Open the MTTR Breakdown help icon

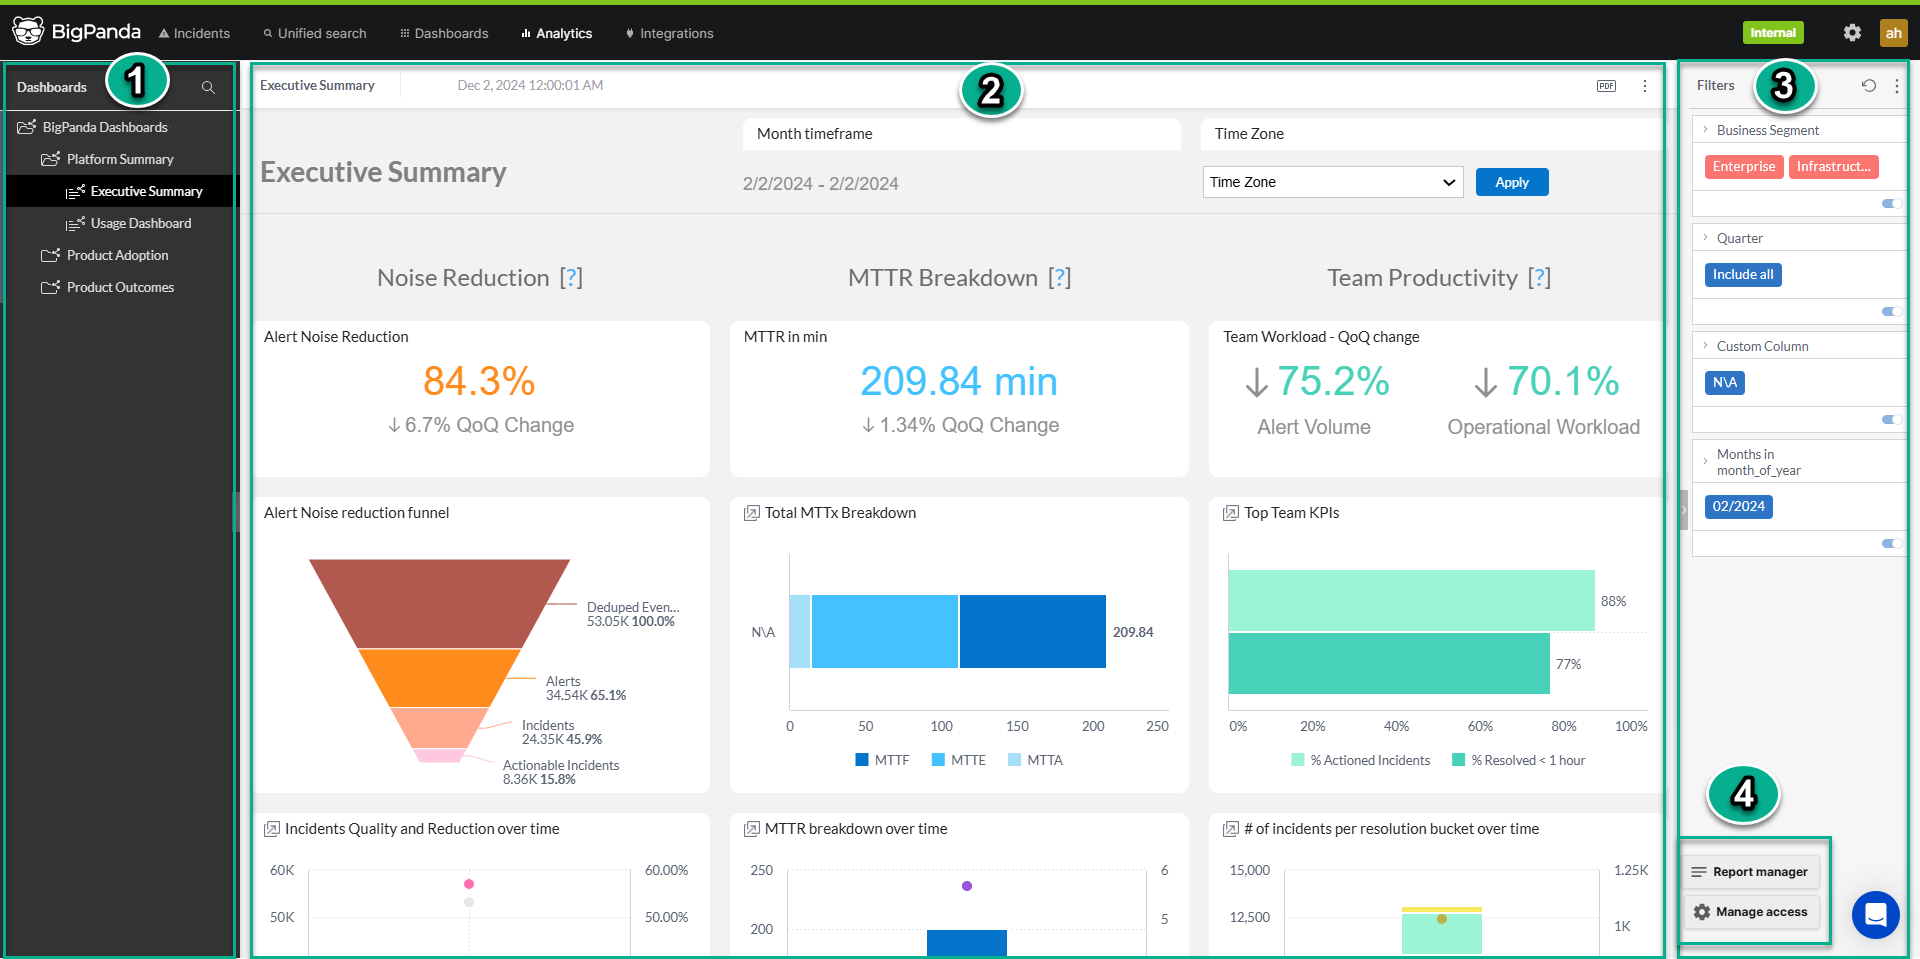pyautogui.click(x=1060, y=278)
